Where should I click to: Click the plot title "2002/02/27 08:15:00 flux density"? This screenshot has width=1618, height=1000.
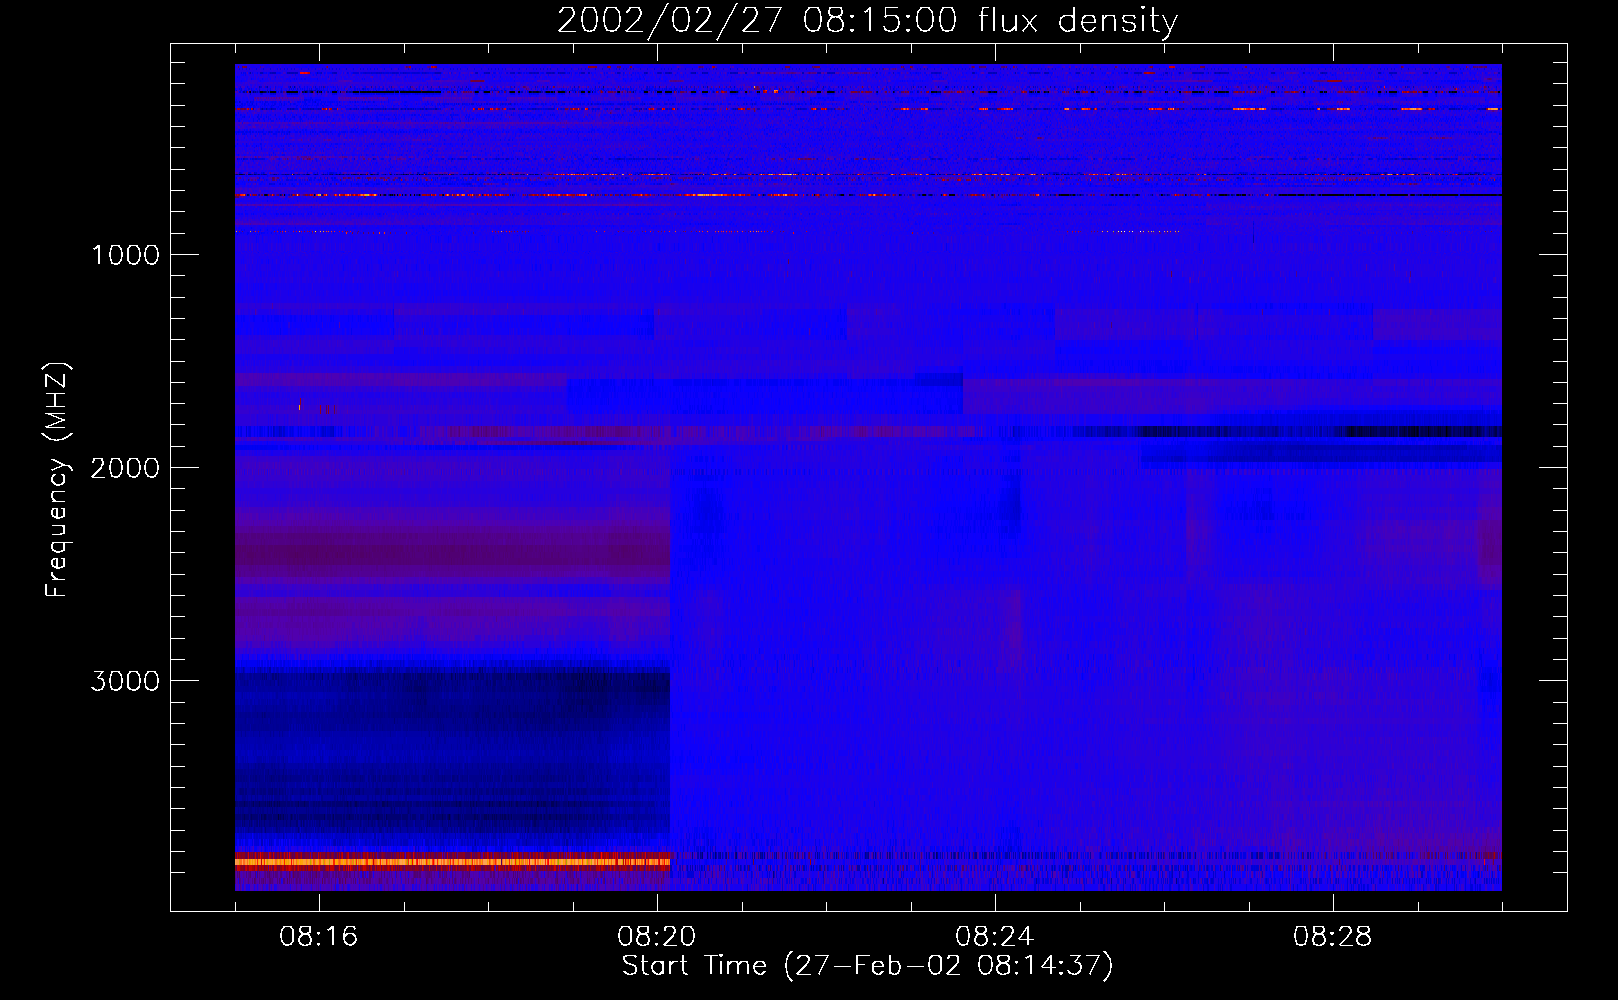[867, 21]
